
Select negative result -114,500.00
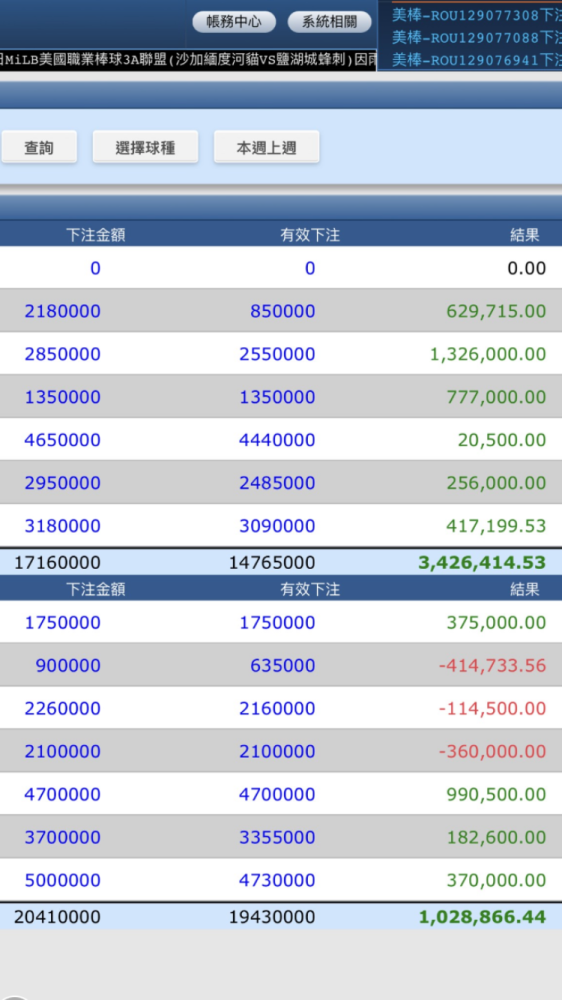point(492,709)
